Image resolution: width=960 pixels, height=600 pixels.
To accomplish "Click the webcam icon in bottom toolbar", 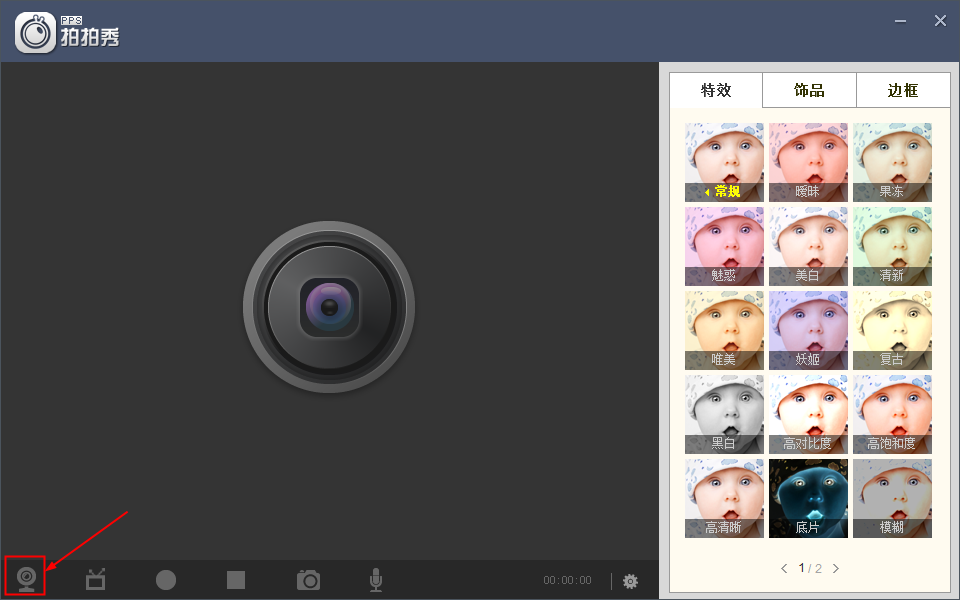I will (x=26, y=579).
